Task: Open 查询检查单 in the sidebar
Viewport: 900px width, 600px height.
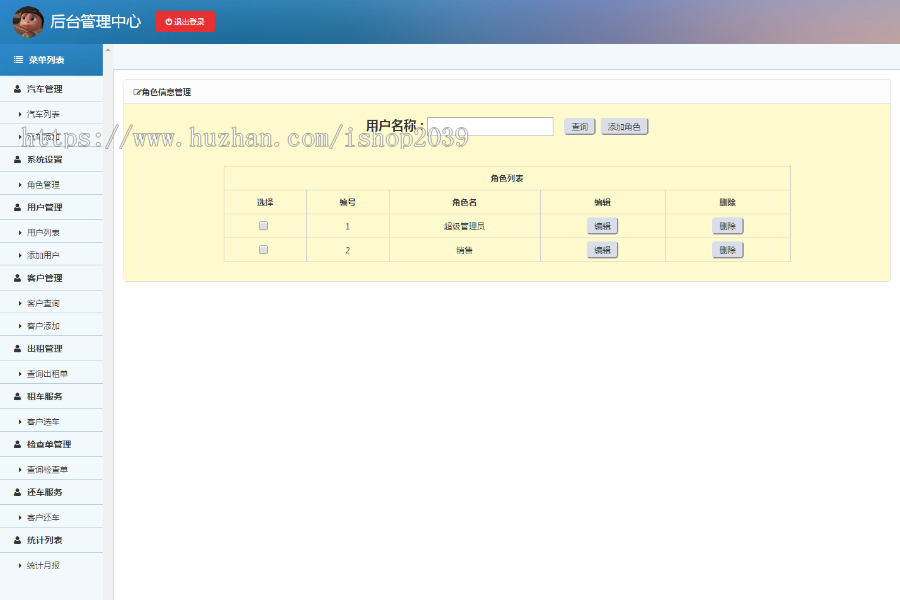Action: coord(47,470)
